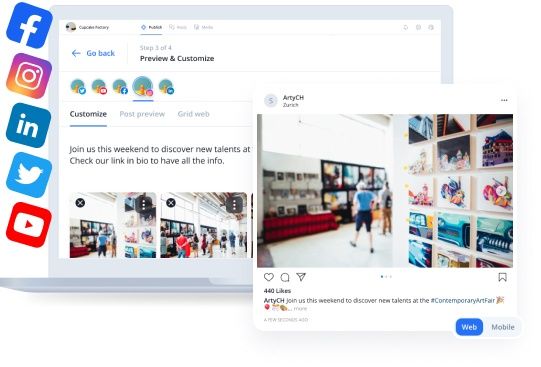Click the Go back button
Image resolution: width=541 pixels, height=367 pixels.
(x=93, y=53)
